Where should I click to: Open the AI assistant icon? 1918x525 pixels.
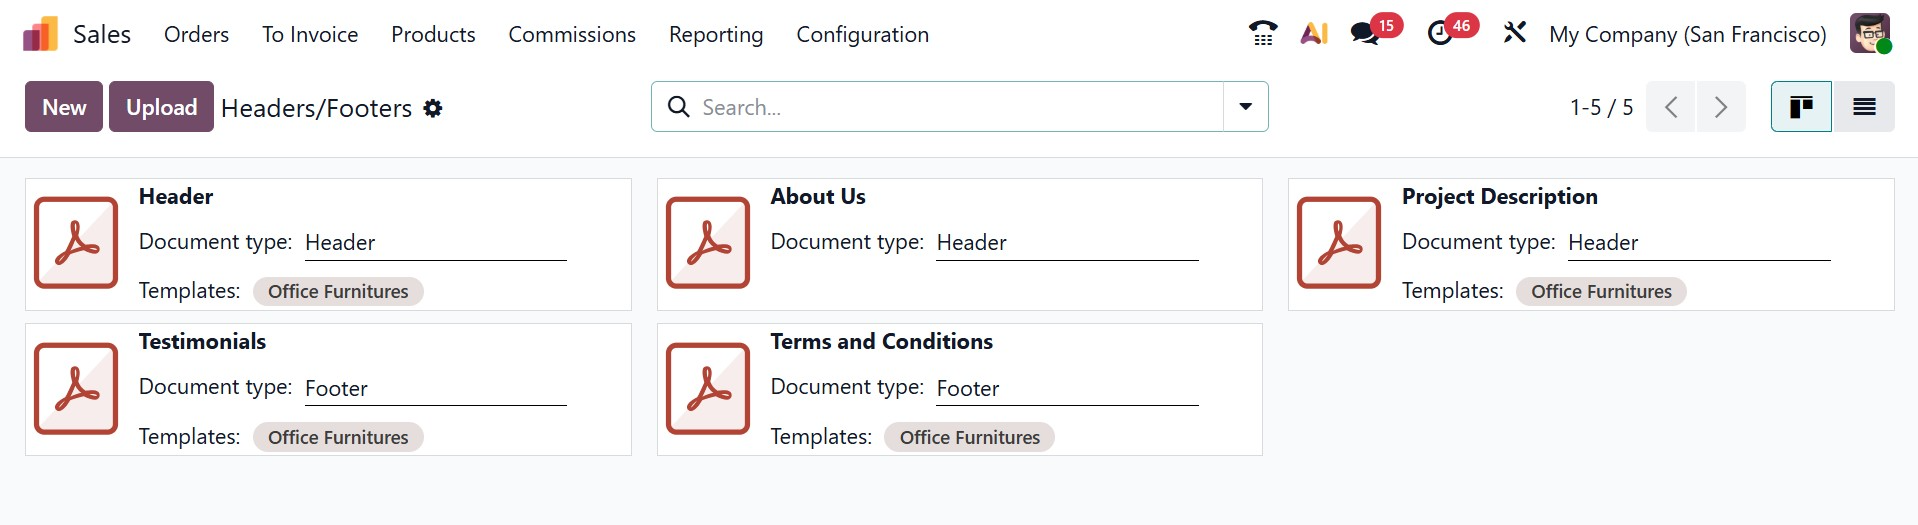[x=1314, y=34]
